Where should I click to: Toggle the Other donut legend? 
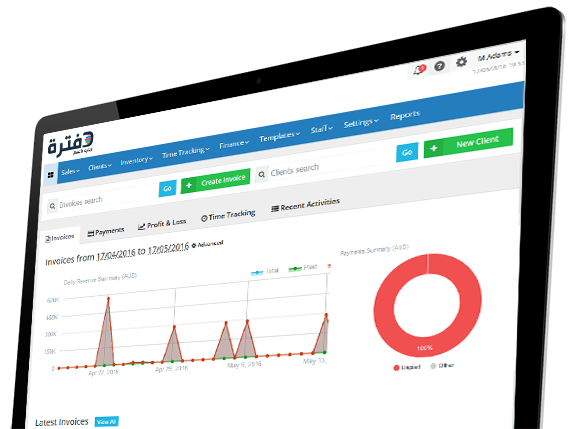[442, 366]
